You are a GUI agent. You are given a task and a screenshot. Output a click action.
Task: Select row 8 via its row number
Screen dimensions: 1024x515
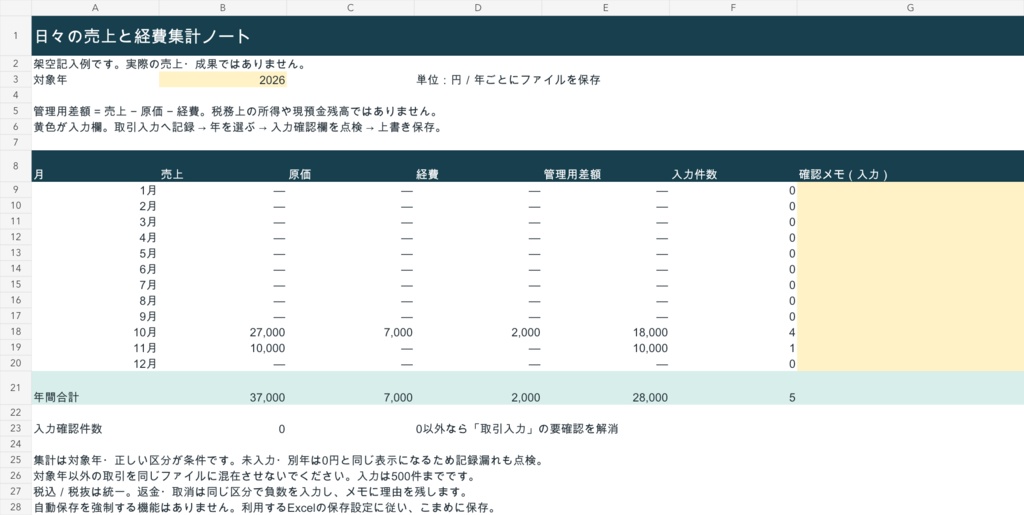click(x=16, y=166)
